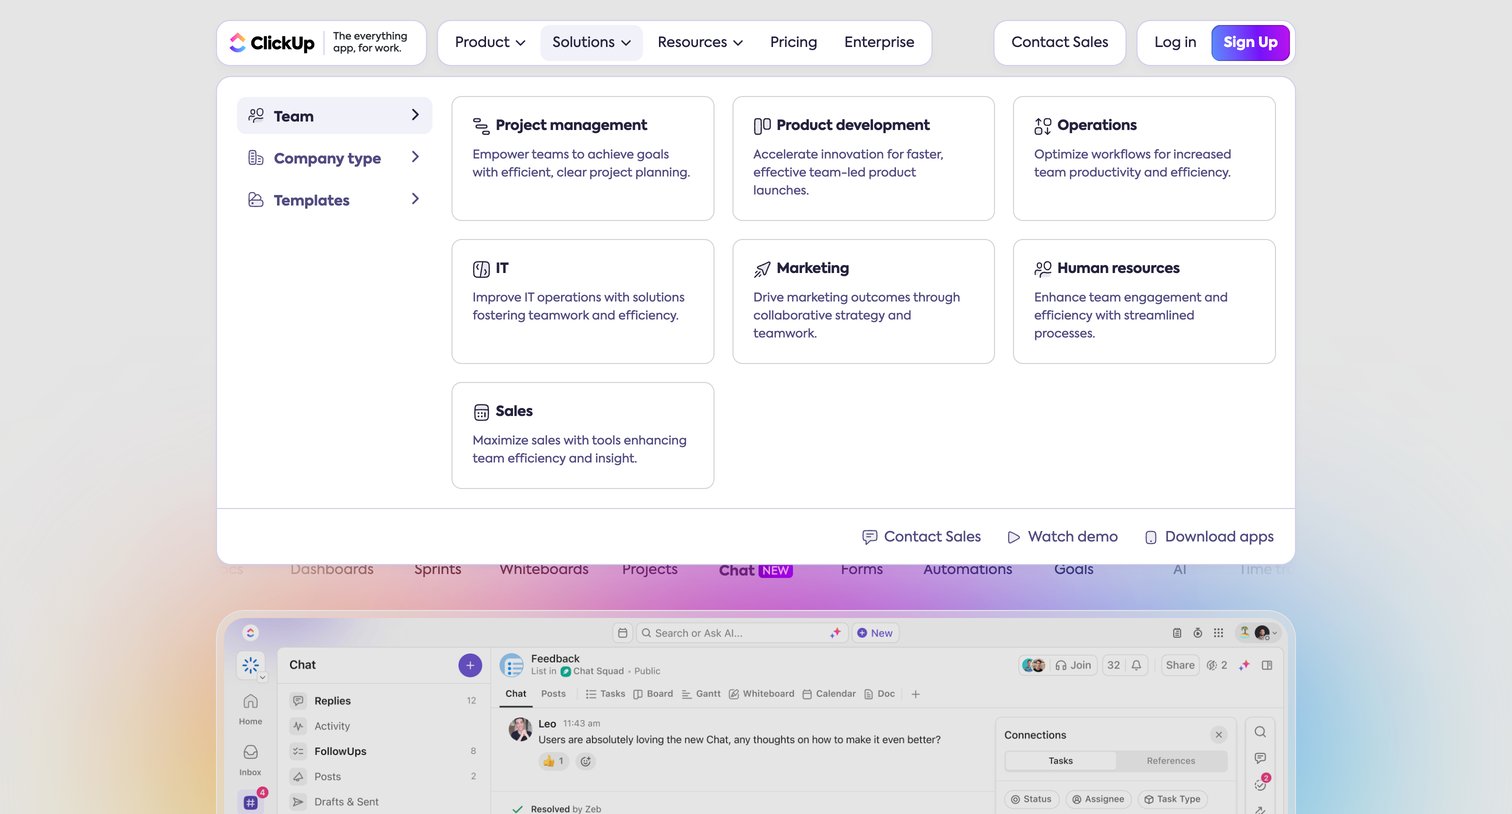The height and width of the screenshot is (814, 1512).
Task: Open the Enterprise page
Action: (879, 42)
